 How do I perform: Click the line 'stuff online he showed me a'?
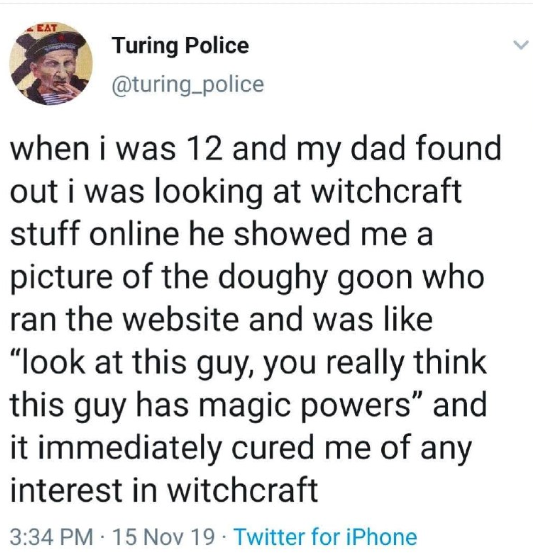click(x=221, y=234)
